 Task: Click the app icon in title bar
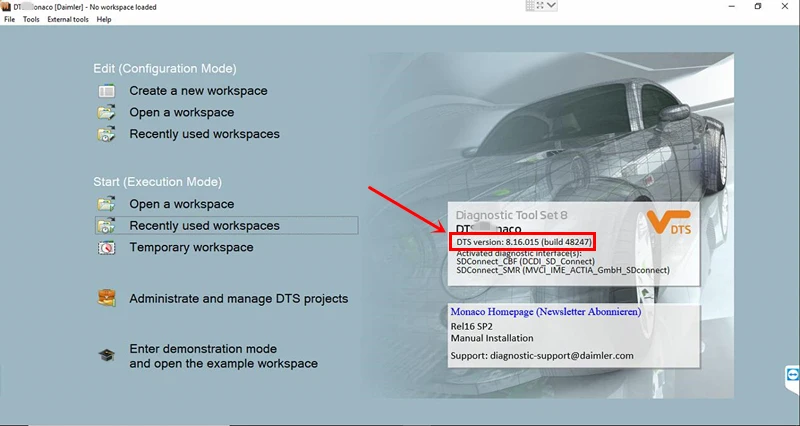click(6, 7)
